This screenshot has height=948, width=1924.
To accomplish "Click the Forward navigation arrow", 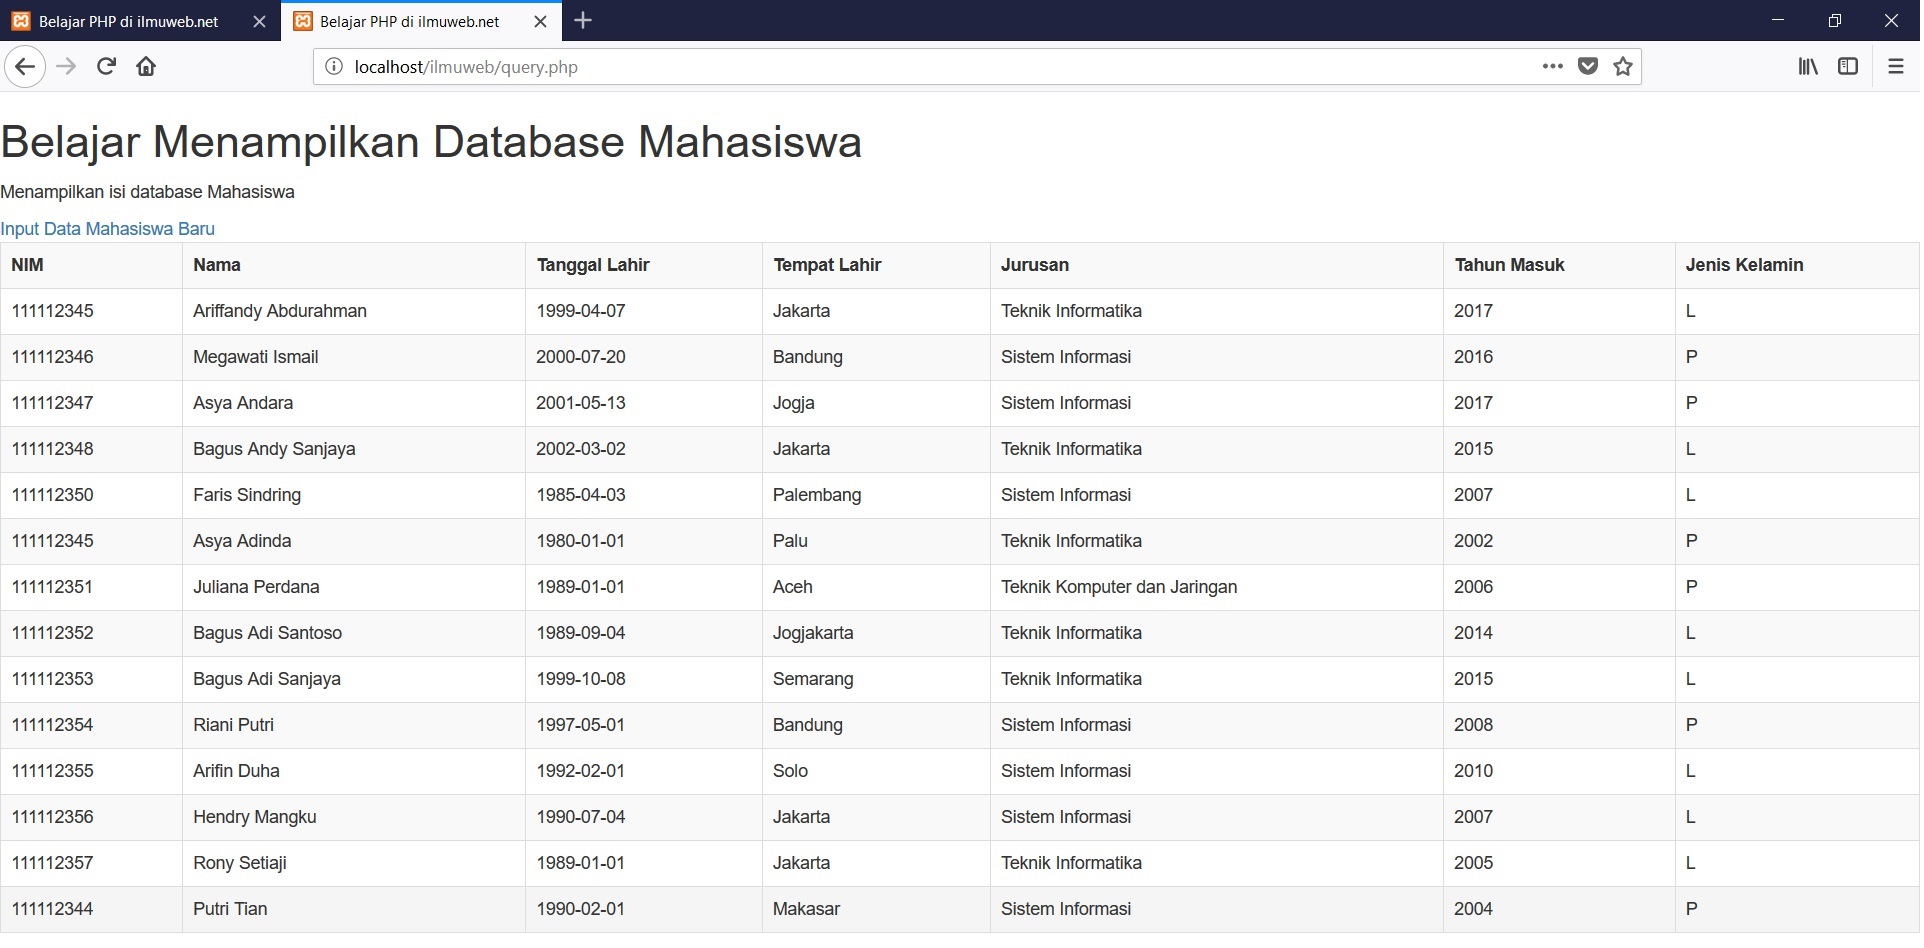I will [x=66, y=67].
